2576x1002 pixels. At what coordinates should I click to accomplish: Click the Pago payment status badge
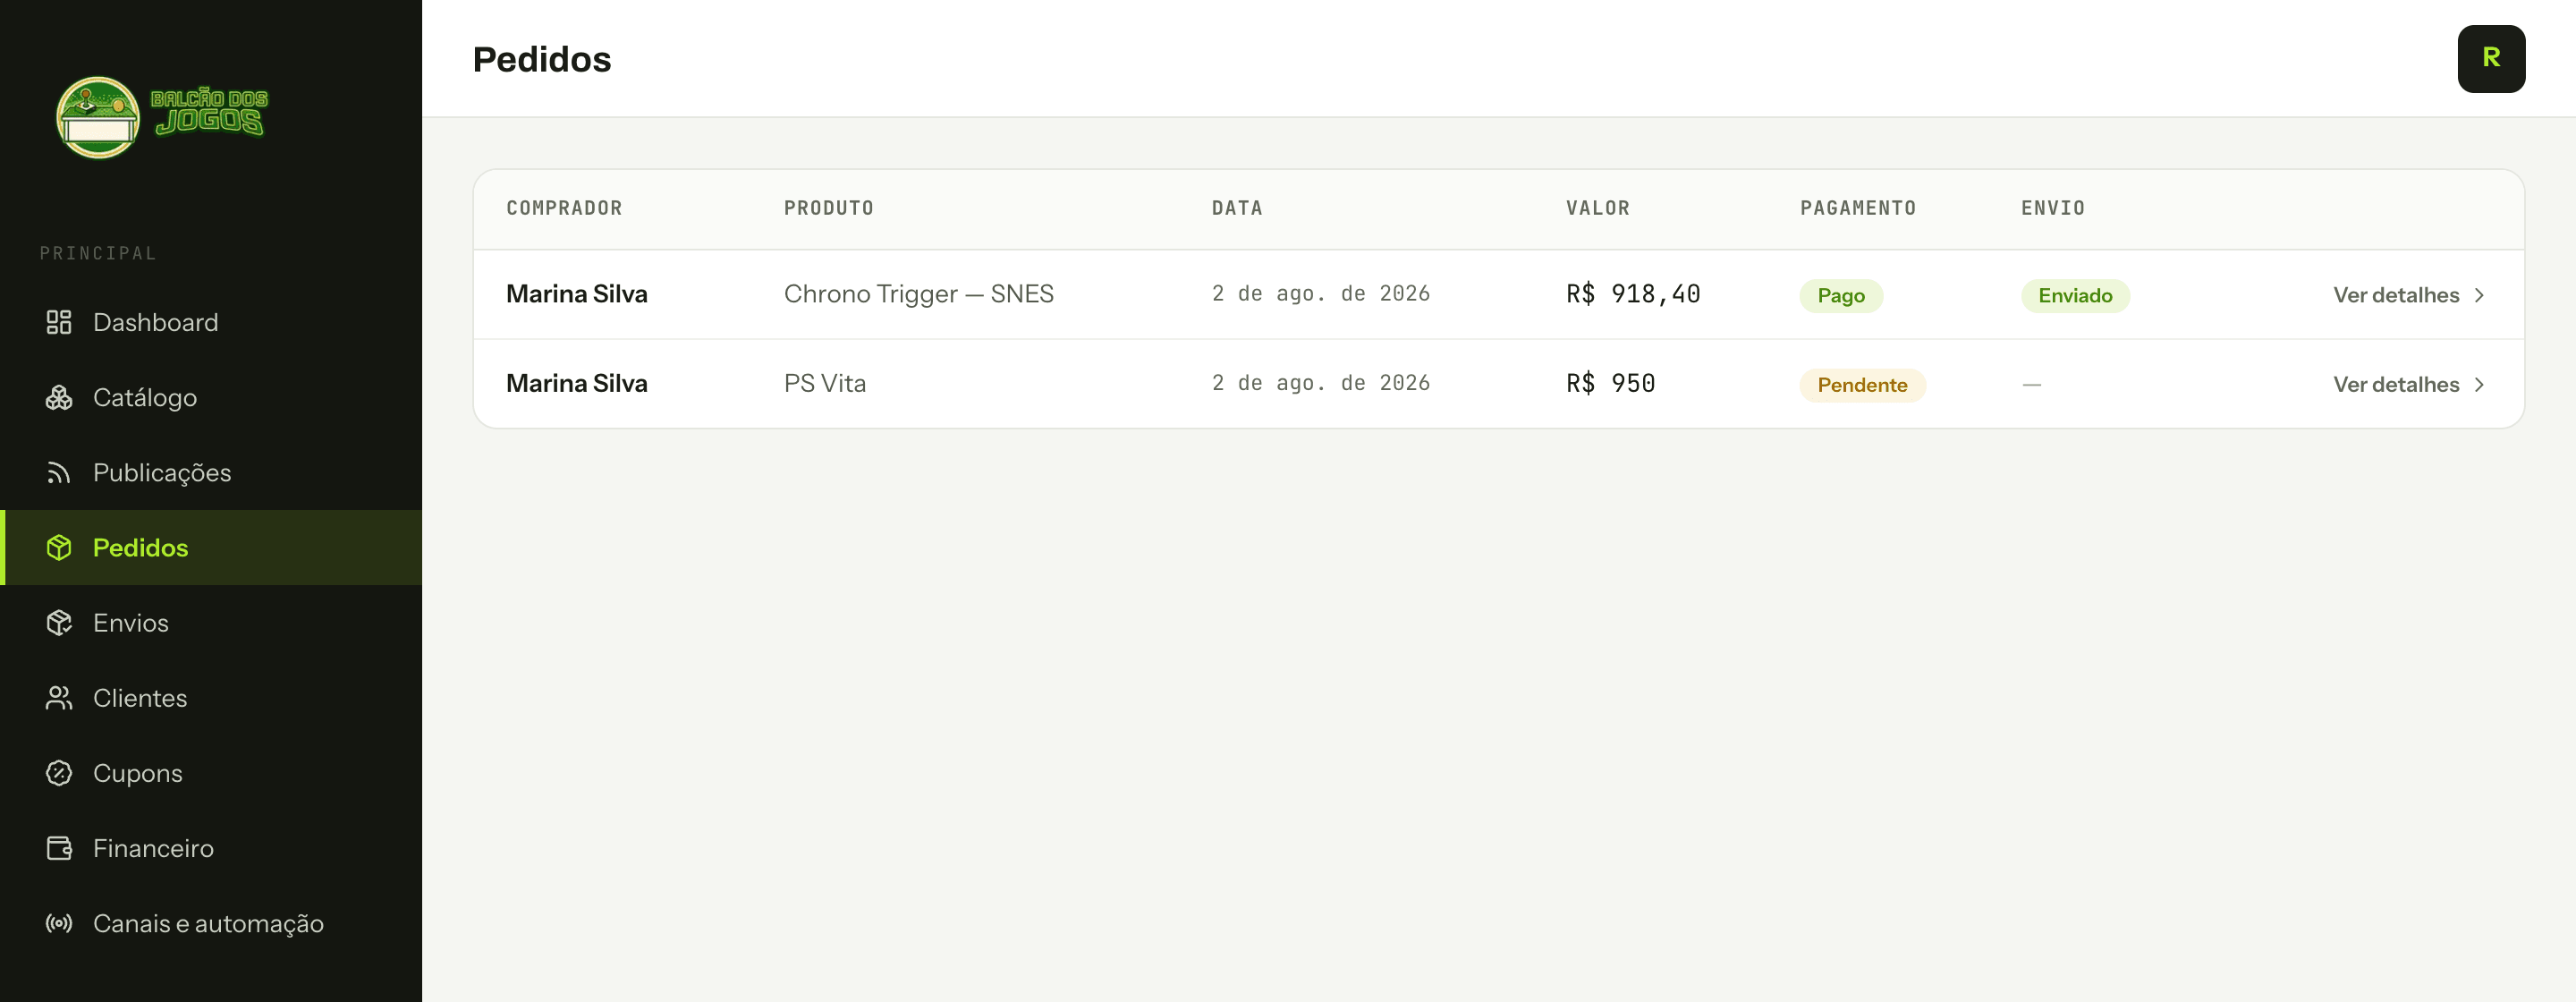click(x=1841, y=295)
